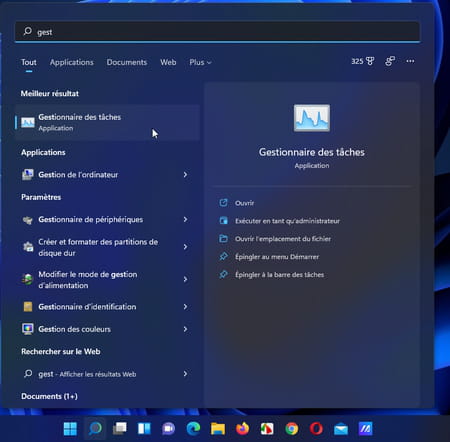This screenshot has width=450, height=442.
Task: Open File Explorer folder icon on taskbar
Action: pyautogui.click(x=218, y=429)
